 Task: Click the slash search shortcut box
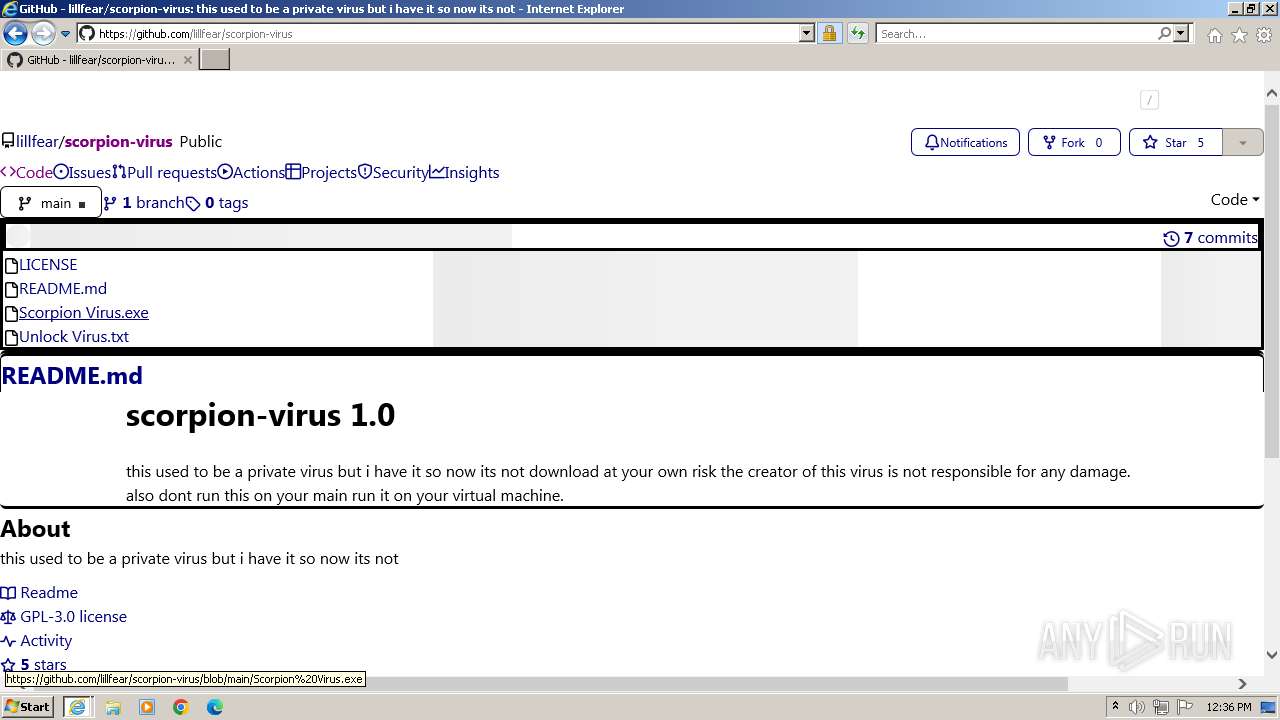pos(1149,99)
